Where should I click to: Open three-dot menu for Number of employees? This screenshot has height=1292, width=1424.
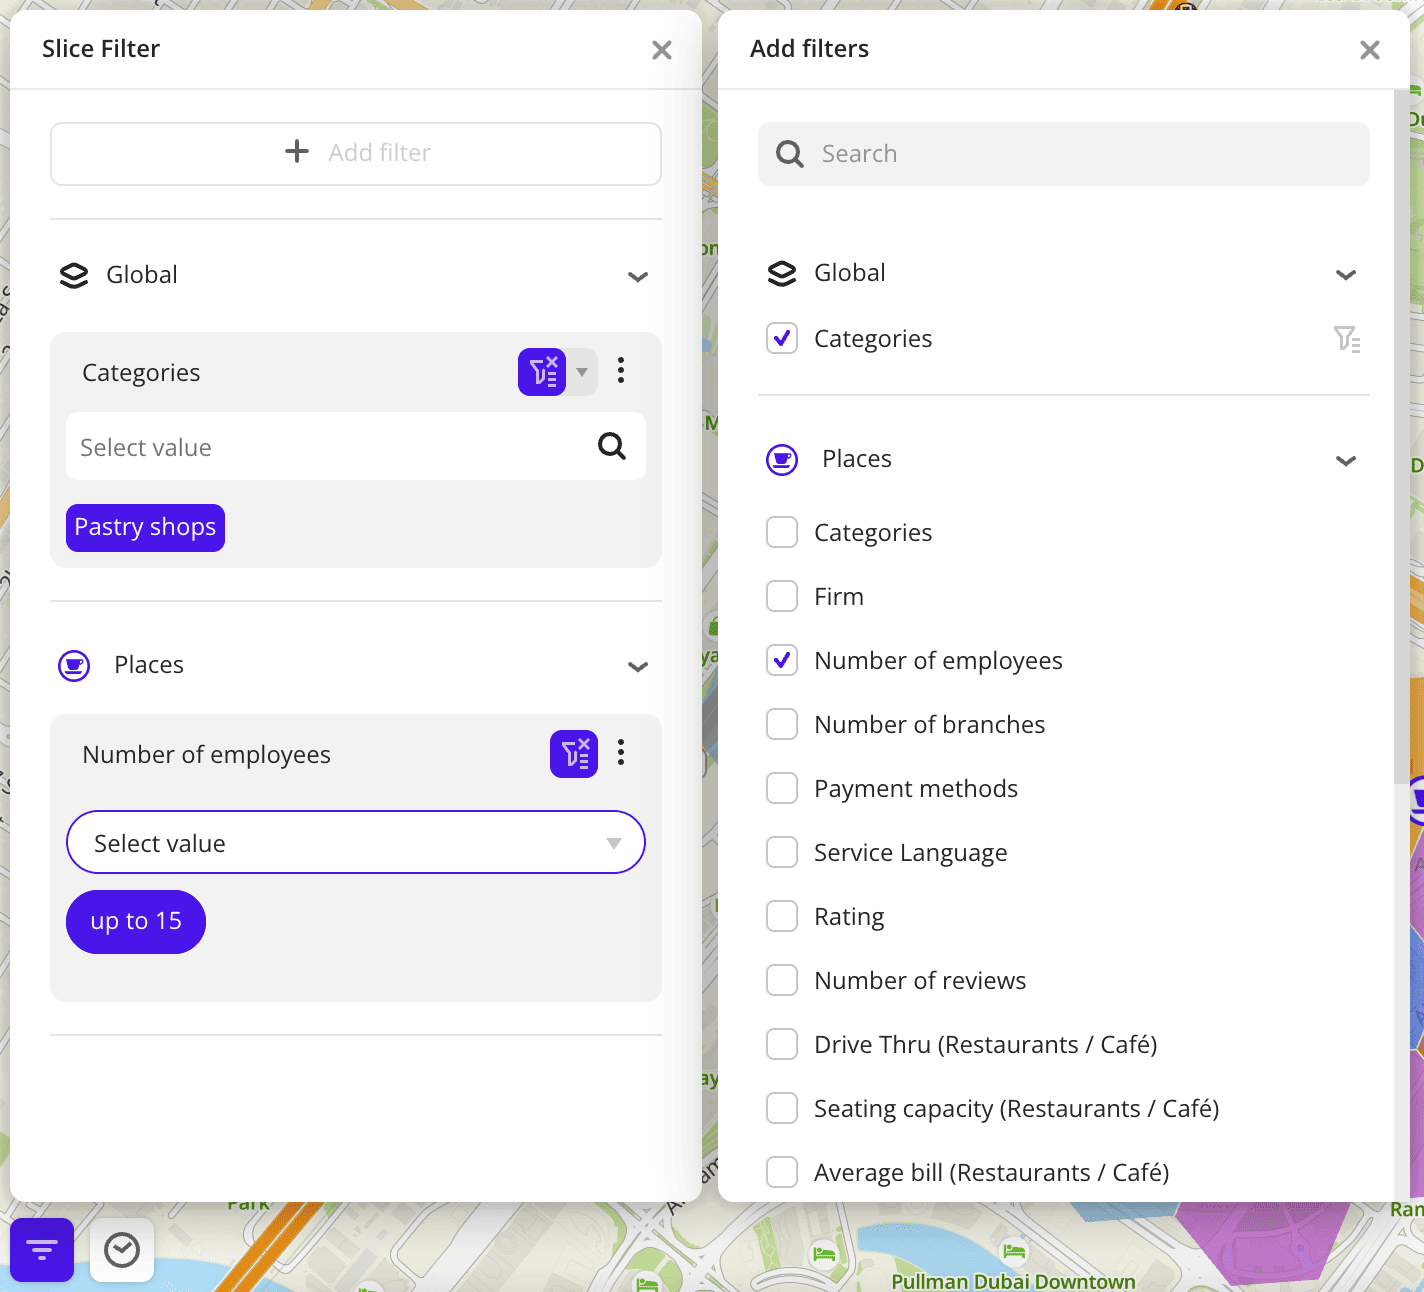621,753
